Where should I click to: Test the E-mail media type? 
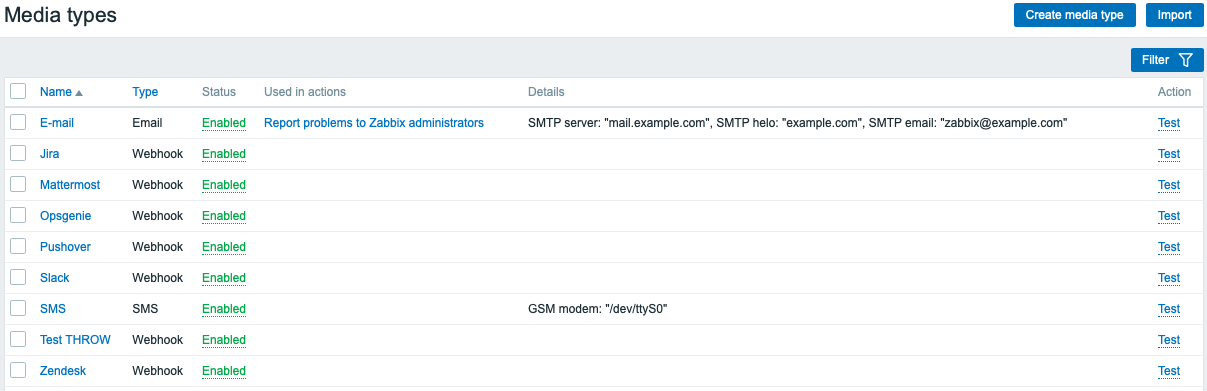1169,123
